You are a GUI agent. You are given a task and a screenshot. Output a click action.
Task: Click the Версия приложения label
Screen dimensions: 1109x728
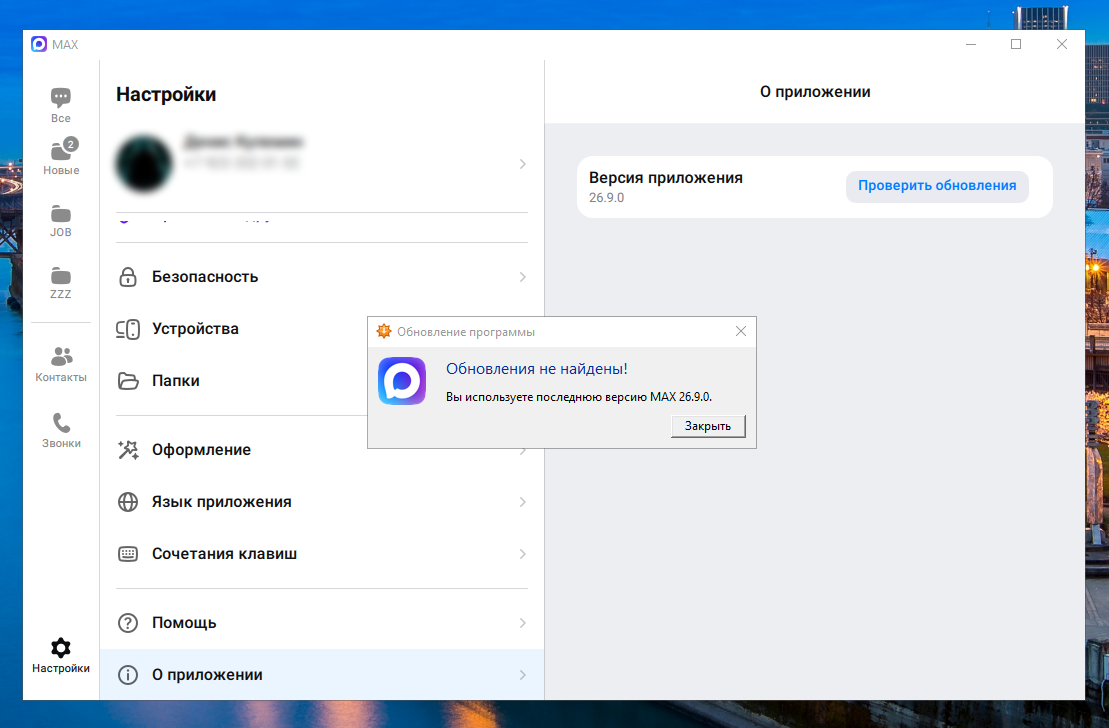coord(666,178)
